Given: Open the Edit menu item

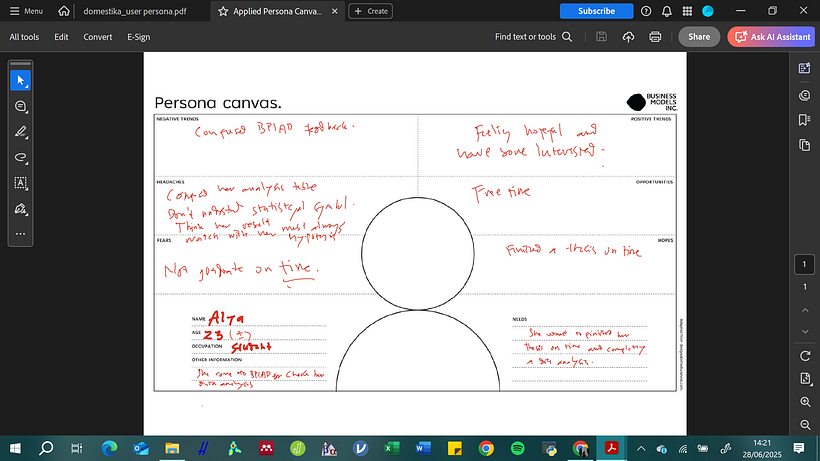Looking at the screenshot, I should click(61, 37).
